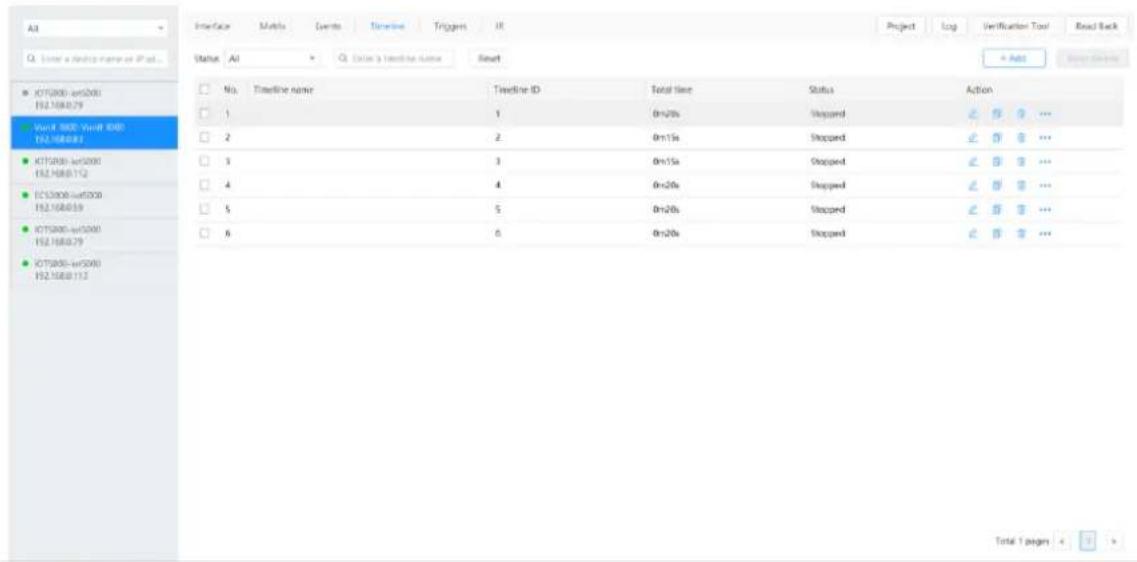This screenshot has height=562, width=1137.
Task: Copy timeline 1 using the copy icon
Action: tap(997, 114)
